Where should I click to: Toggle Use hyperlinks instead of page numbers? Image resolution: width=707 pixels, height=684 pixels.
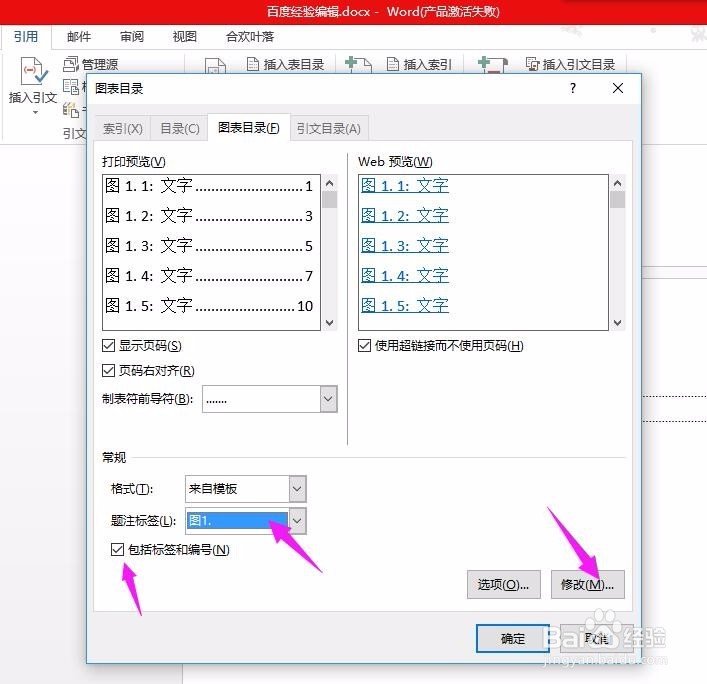click(364, 346)
